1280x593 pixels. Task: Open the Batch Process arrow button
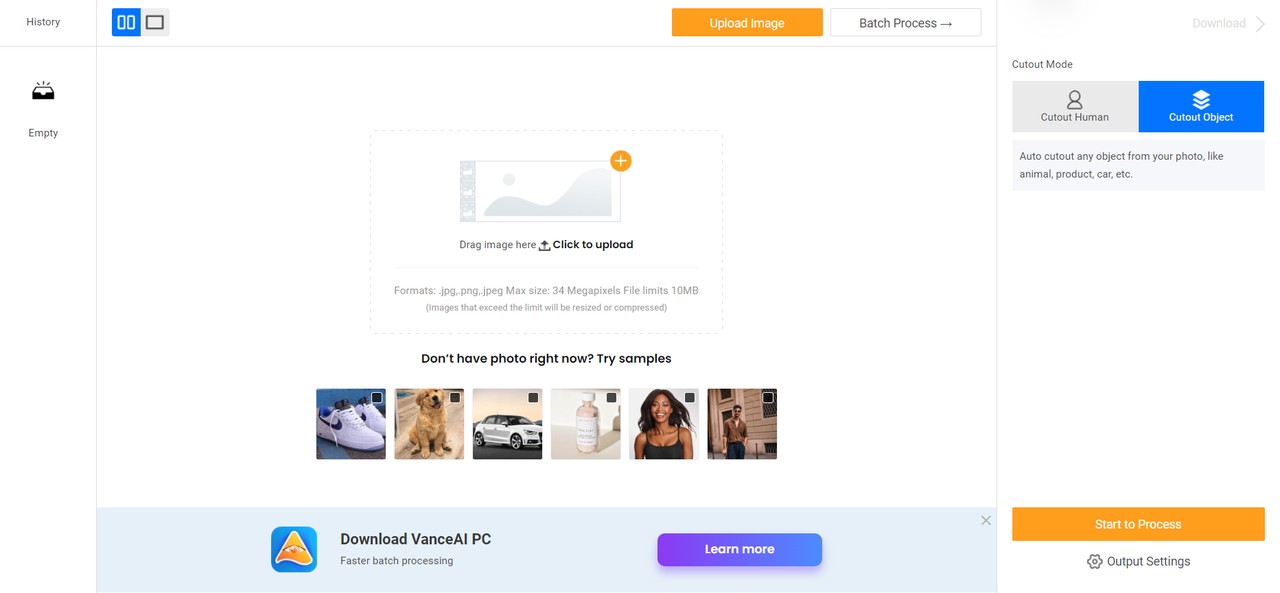click(x=906, y=23)
